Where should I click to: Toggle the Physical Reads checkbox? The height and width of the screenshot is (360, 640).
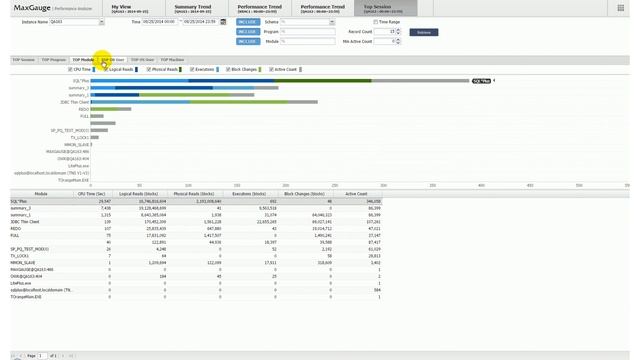coord(149,69)
